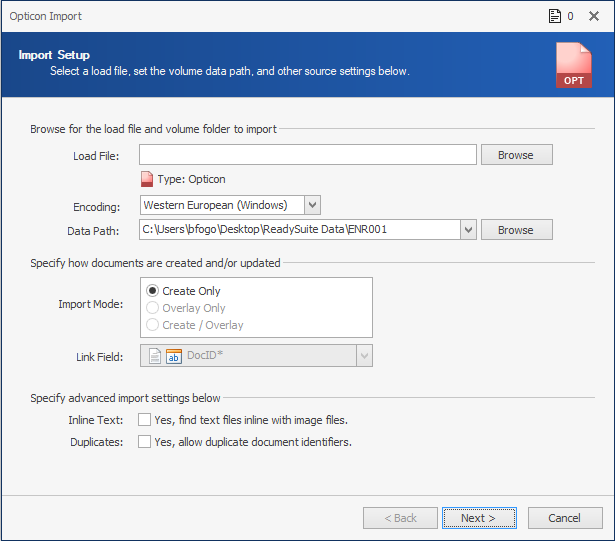Click into the Load File text field
The height and width of the screenshot is (541, 615).
coord(308,155)
